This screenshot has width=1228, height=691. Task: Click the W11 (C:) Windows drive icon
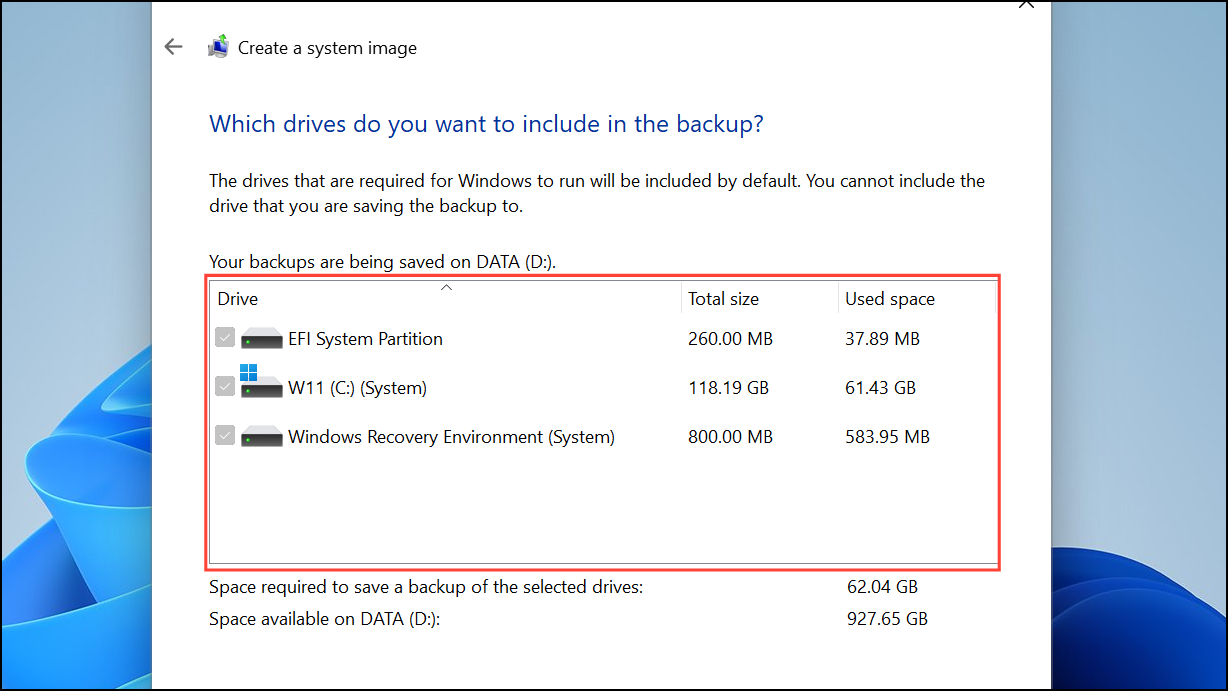(261, 384)
